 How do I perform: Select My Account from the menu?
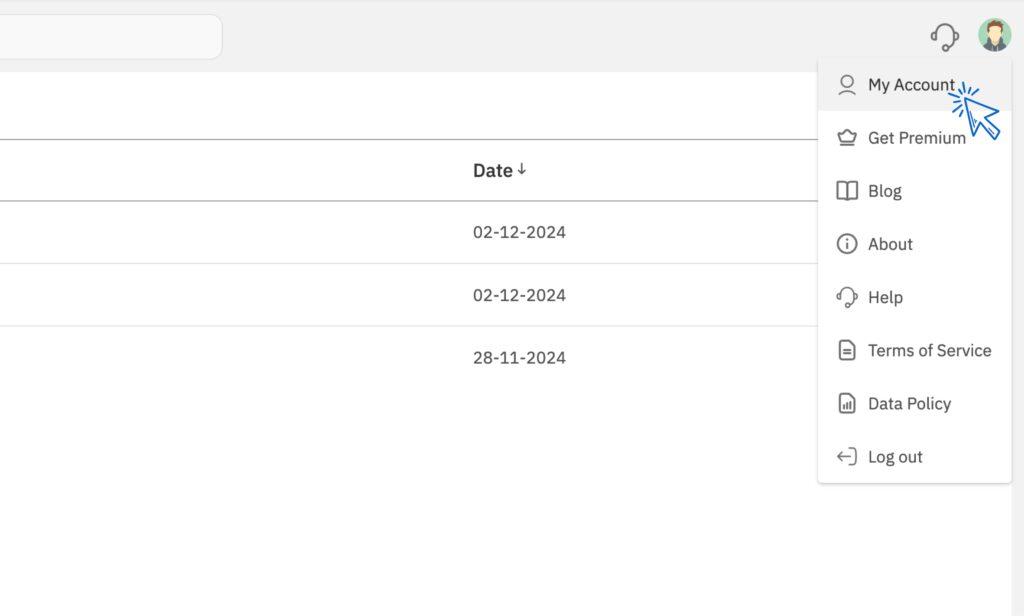tap(910, 85)
